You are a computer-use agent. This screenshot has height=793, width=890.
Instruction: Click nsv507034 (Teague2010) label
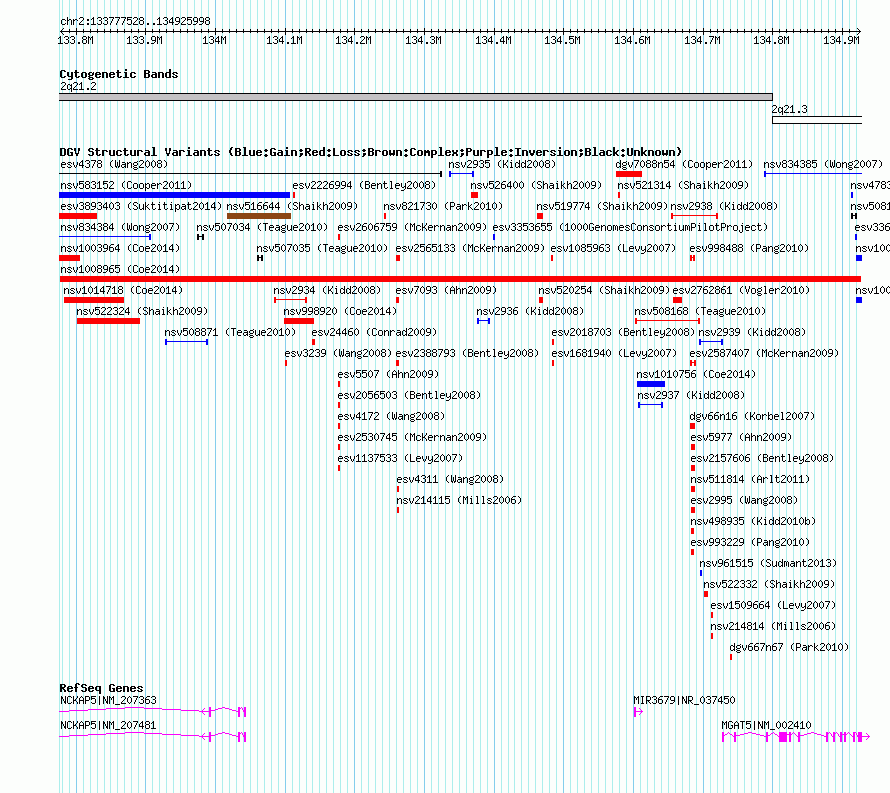262,227
